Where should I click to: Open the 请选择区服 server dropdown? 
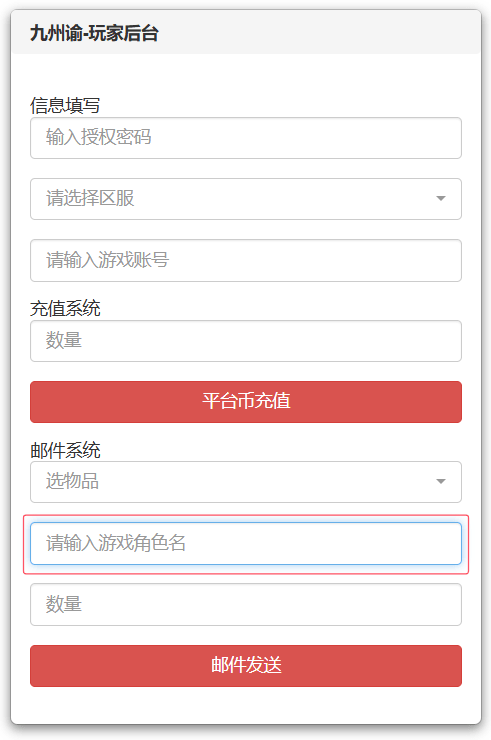pyautogui.click(x=246, y=199)
